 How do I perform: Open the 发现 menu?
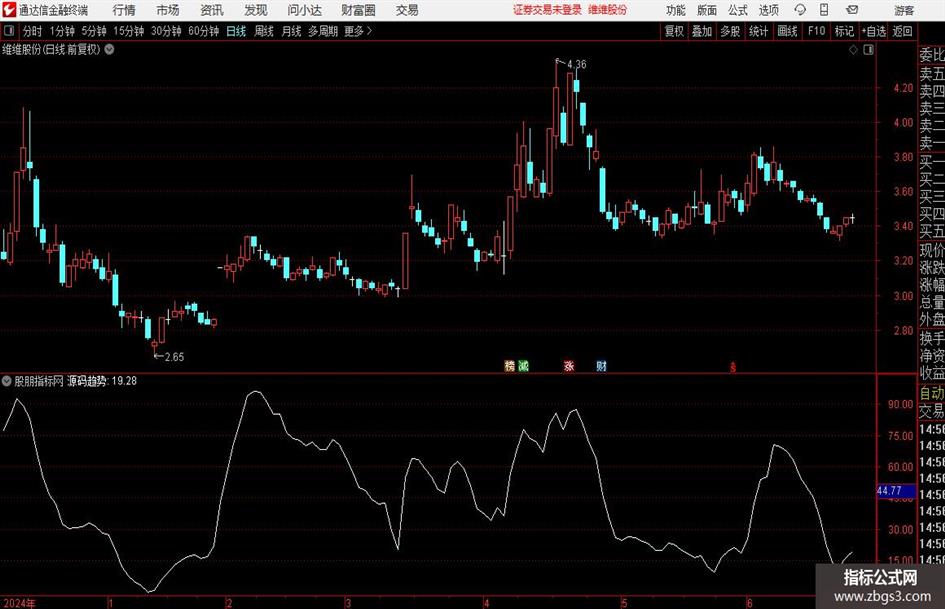click(x=256, y=10)
